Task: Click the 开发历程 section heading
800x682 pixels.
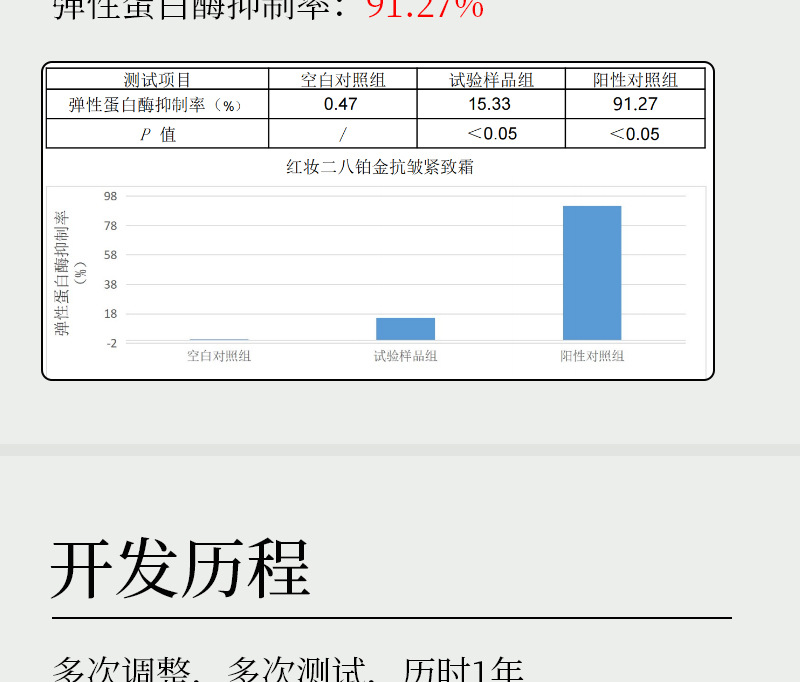Action: pos(181,569)
